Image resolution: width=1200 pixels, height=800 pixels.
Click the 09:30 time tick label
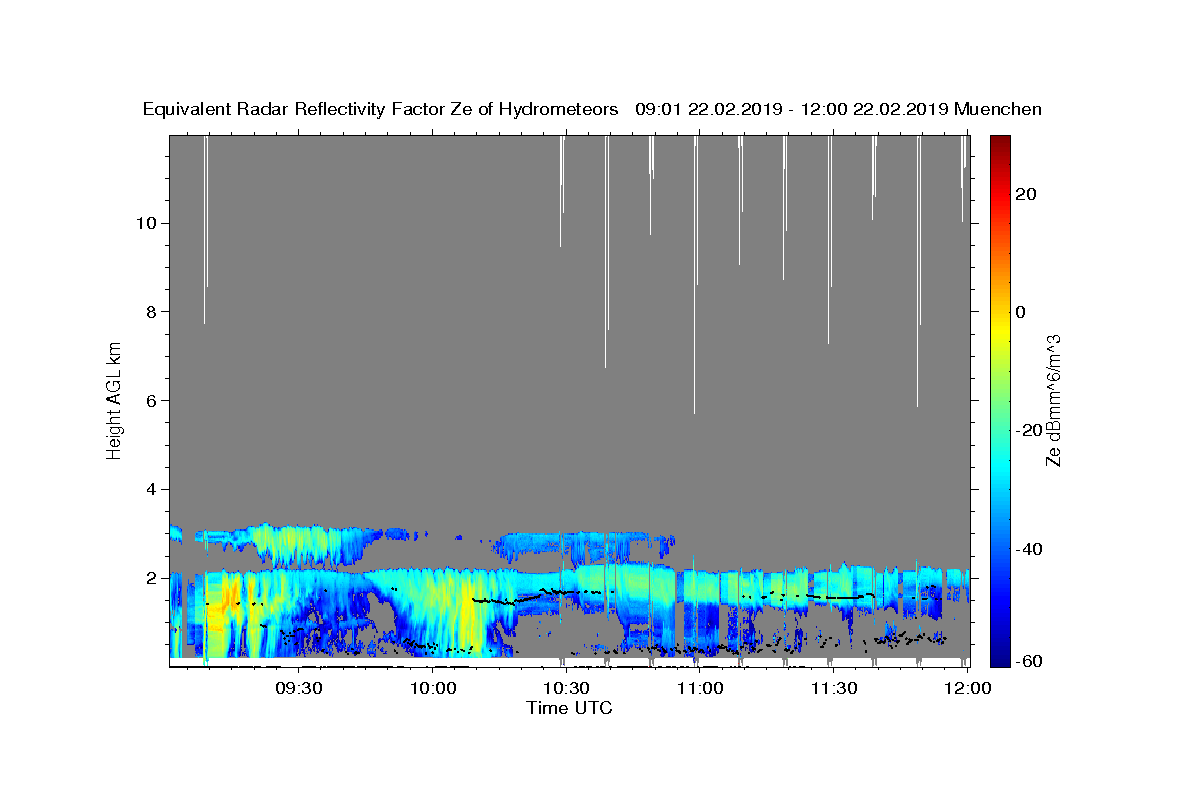(298, 688)
